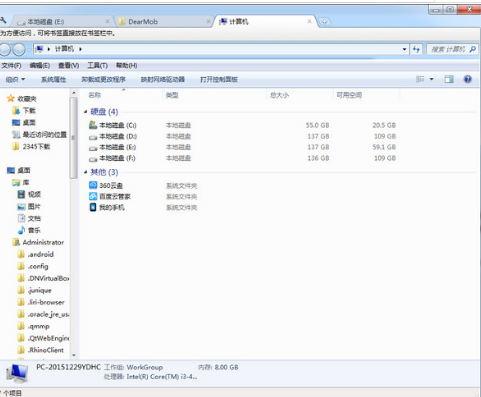Open new tab with plus button
Screen dimensions: 481x397
point(324,22)
